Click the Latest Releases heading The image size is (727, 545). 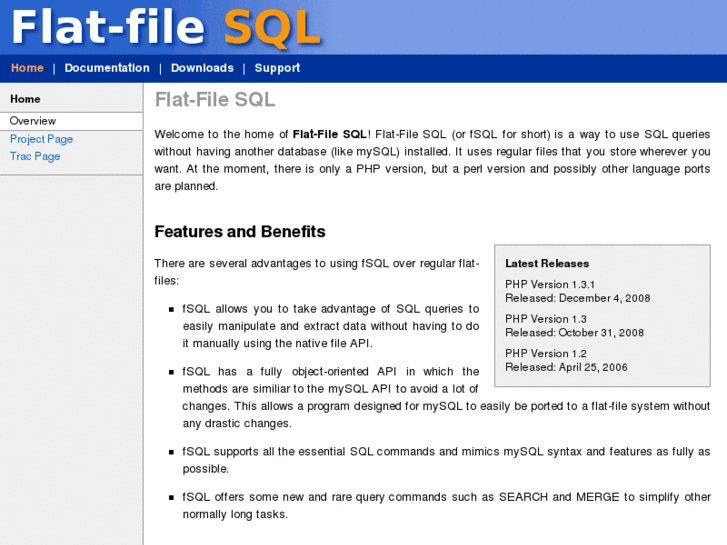547,263
